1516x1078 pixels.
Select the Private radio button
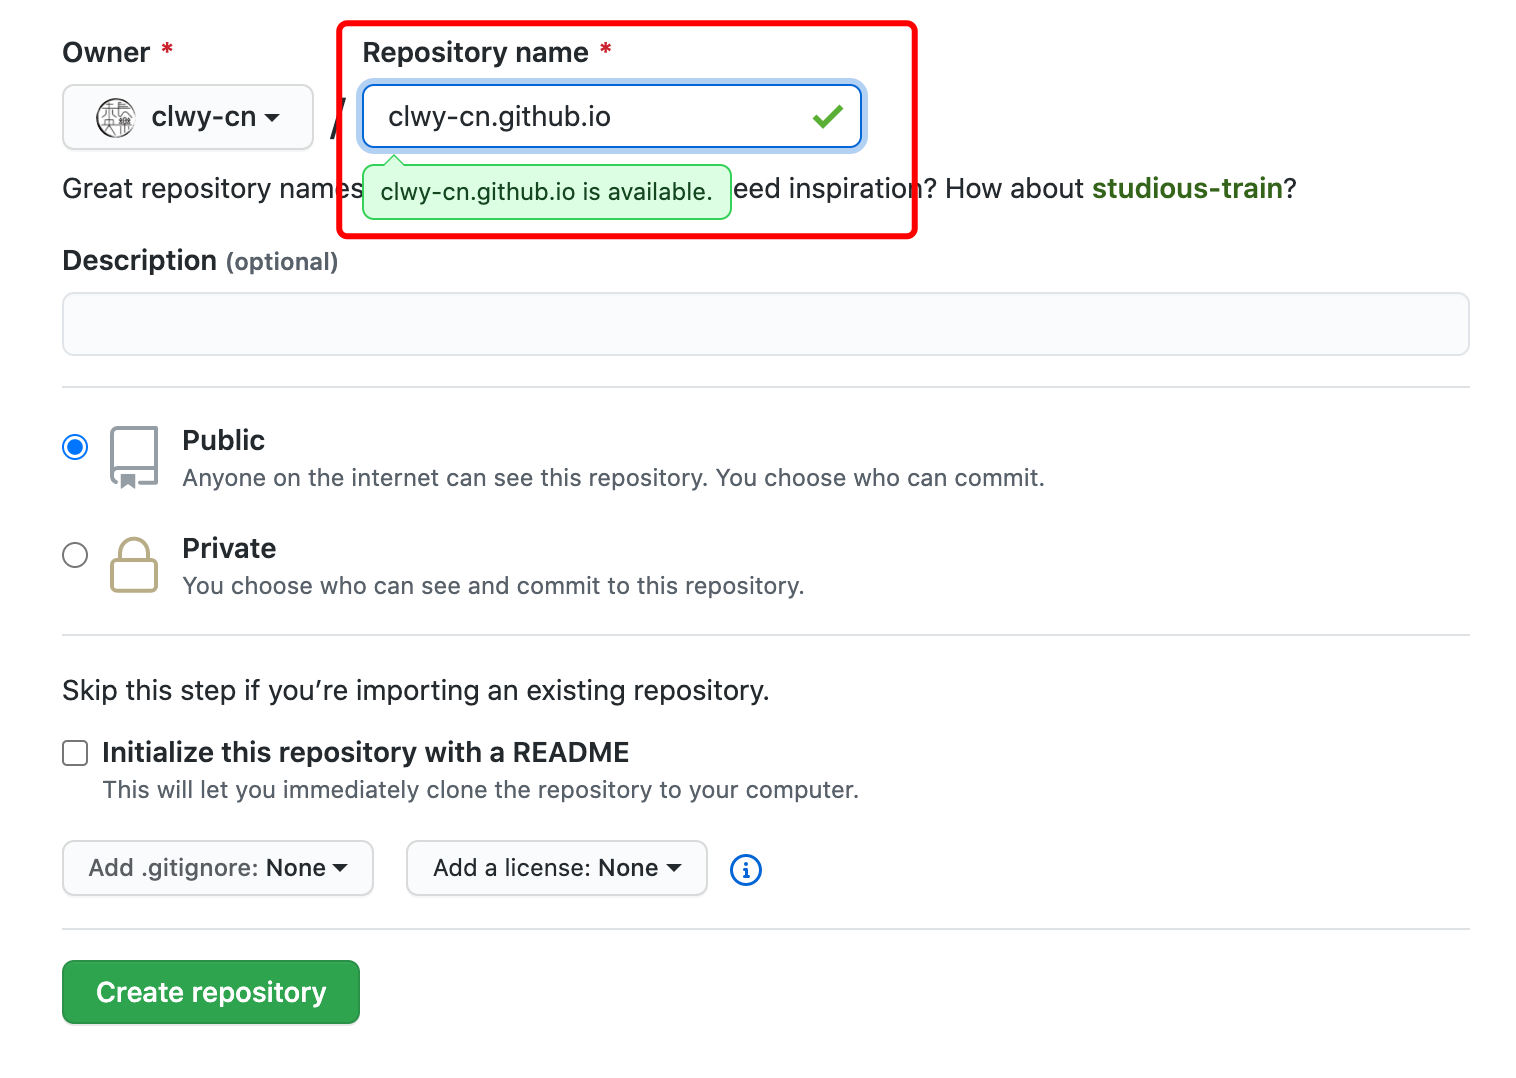[75, 554]
